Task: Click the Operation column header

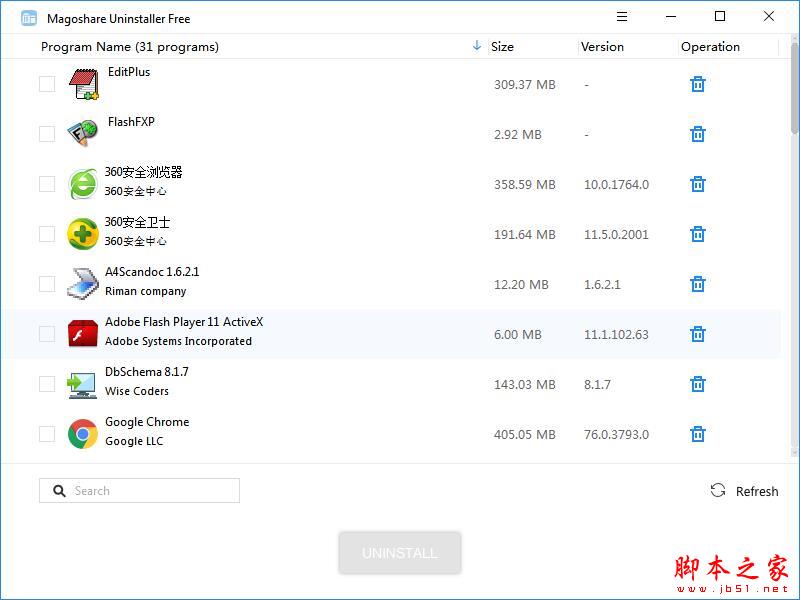Action: pyautogui.click(x=710, y=46)
